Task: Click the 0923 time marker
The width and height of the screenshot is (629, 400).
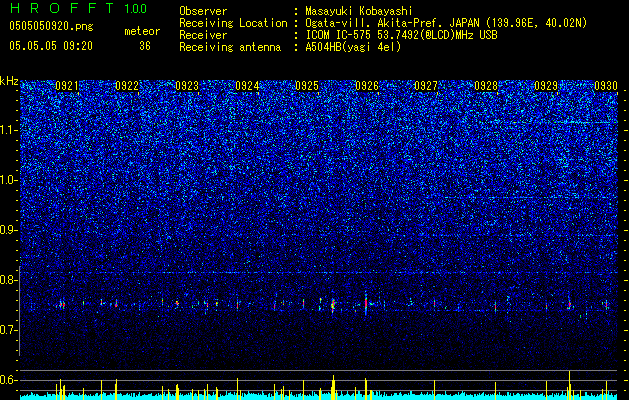Action: [x=187, y=86]
